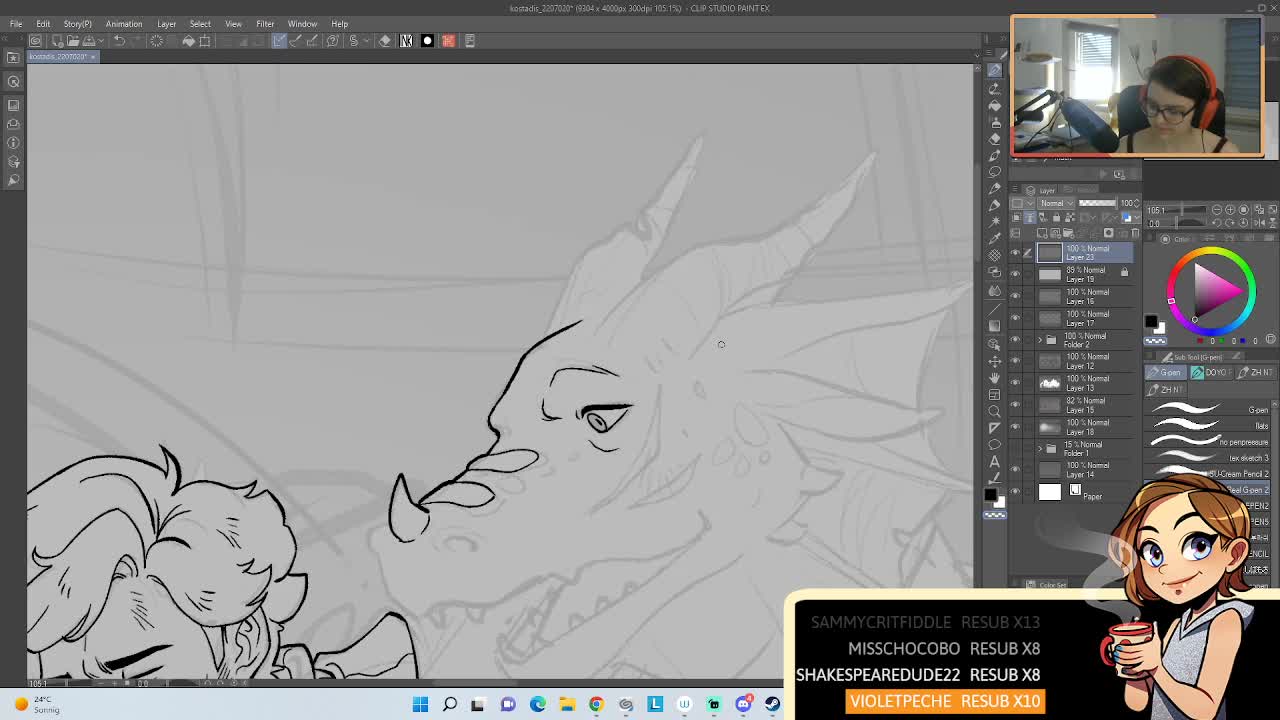Click the Undo arrow in command bar
This screenshot has width=1280, height=720.
pos(119,41)
